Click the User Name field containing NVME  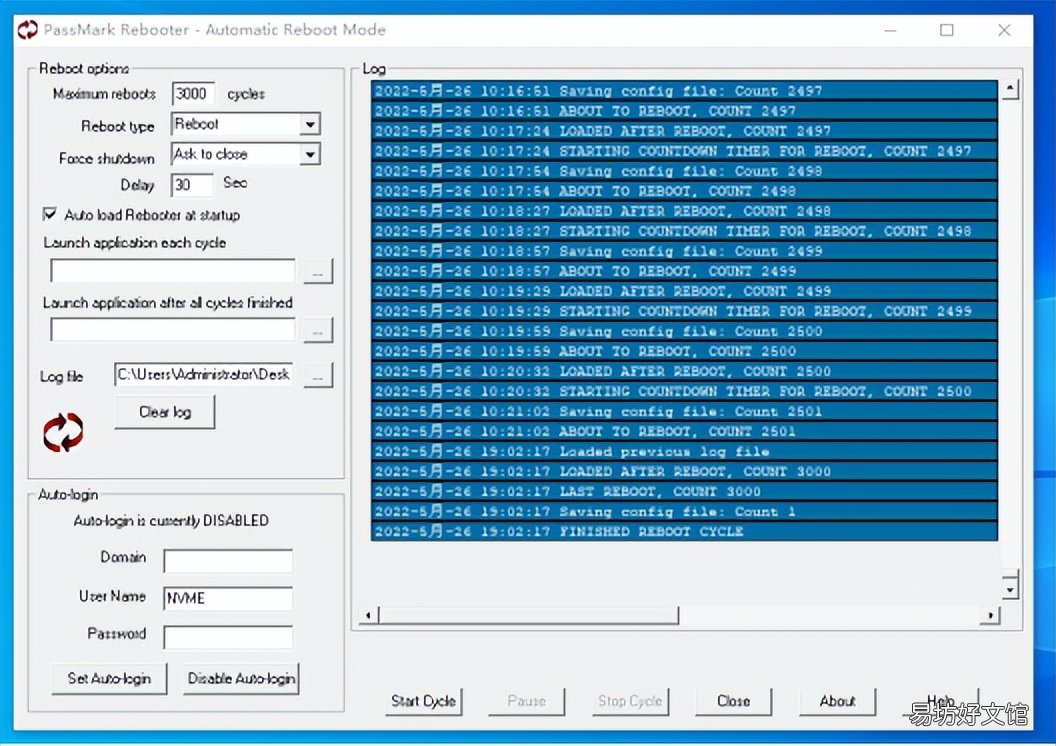[x=228, y=598]
